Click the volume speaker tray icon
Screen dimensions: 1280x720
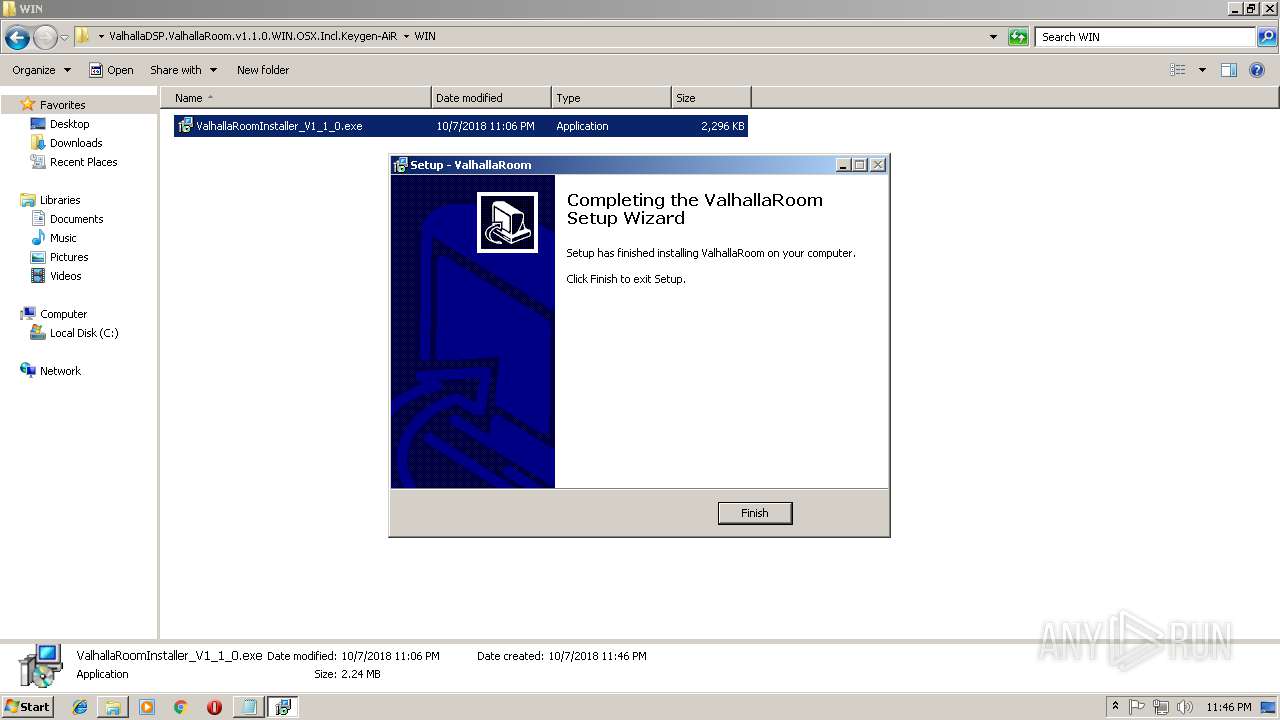click(1184, 707)
